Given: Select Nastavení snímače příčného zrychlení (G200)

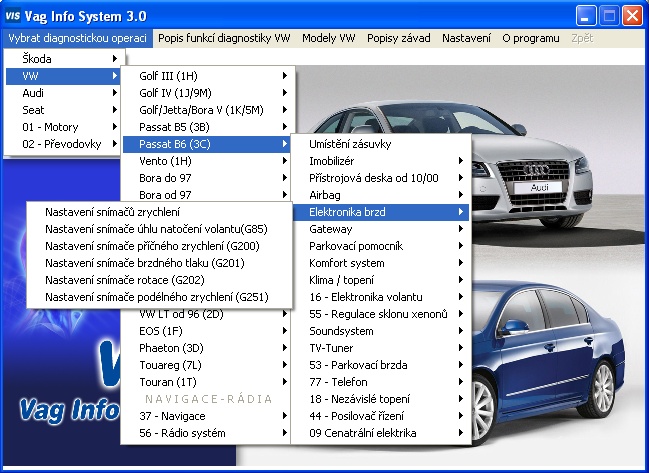Looking at the screenshot, I should tap(159, 245).
